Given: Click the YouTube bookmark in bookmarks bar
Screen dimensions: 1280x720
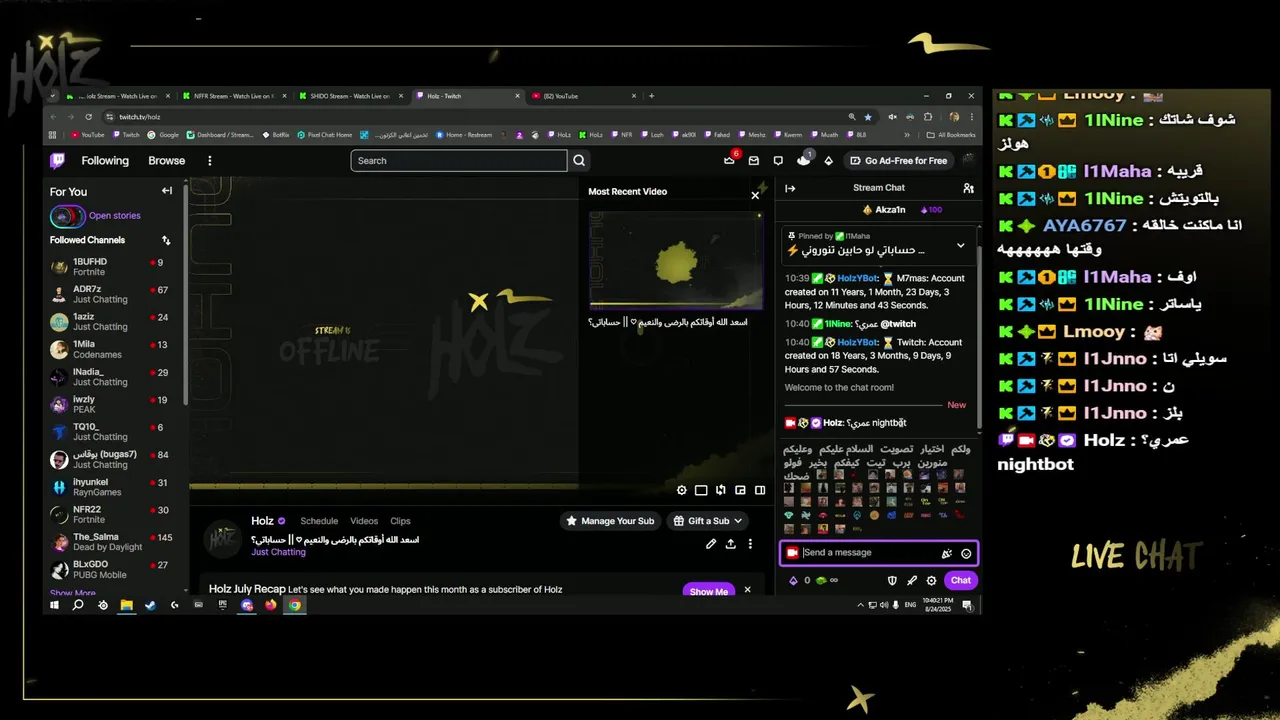Looking at the screenshot, I should tap(87, 134).
